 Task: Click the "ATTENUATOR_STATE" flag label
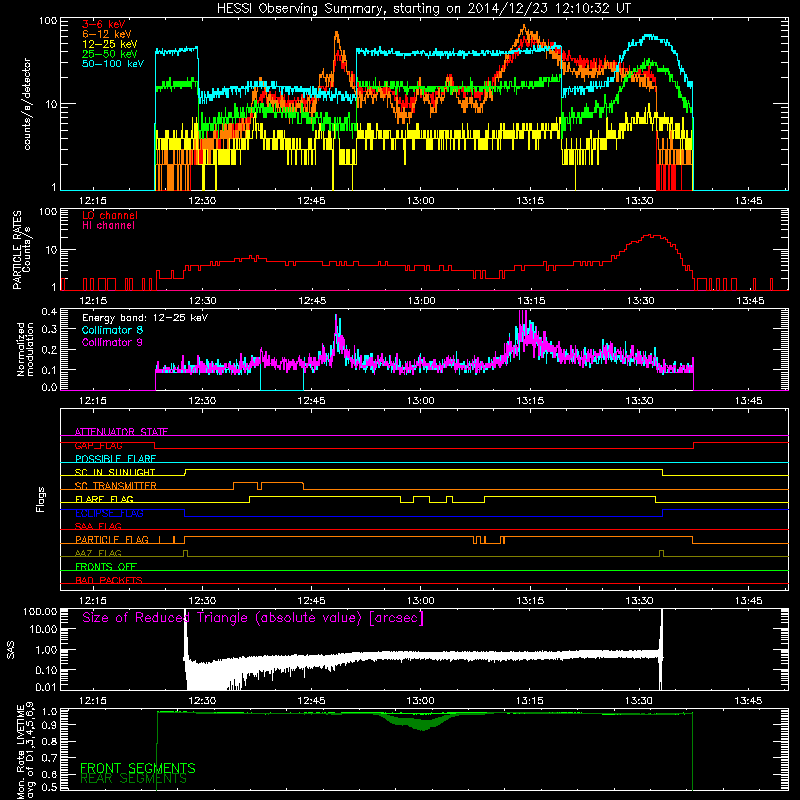pos(121,432)
